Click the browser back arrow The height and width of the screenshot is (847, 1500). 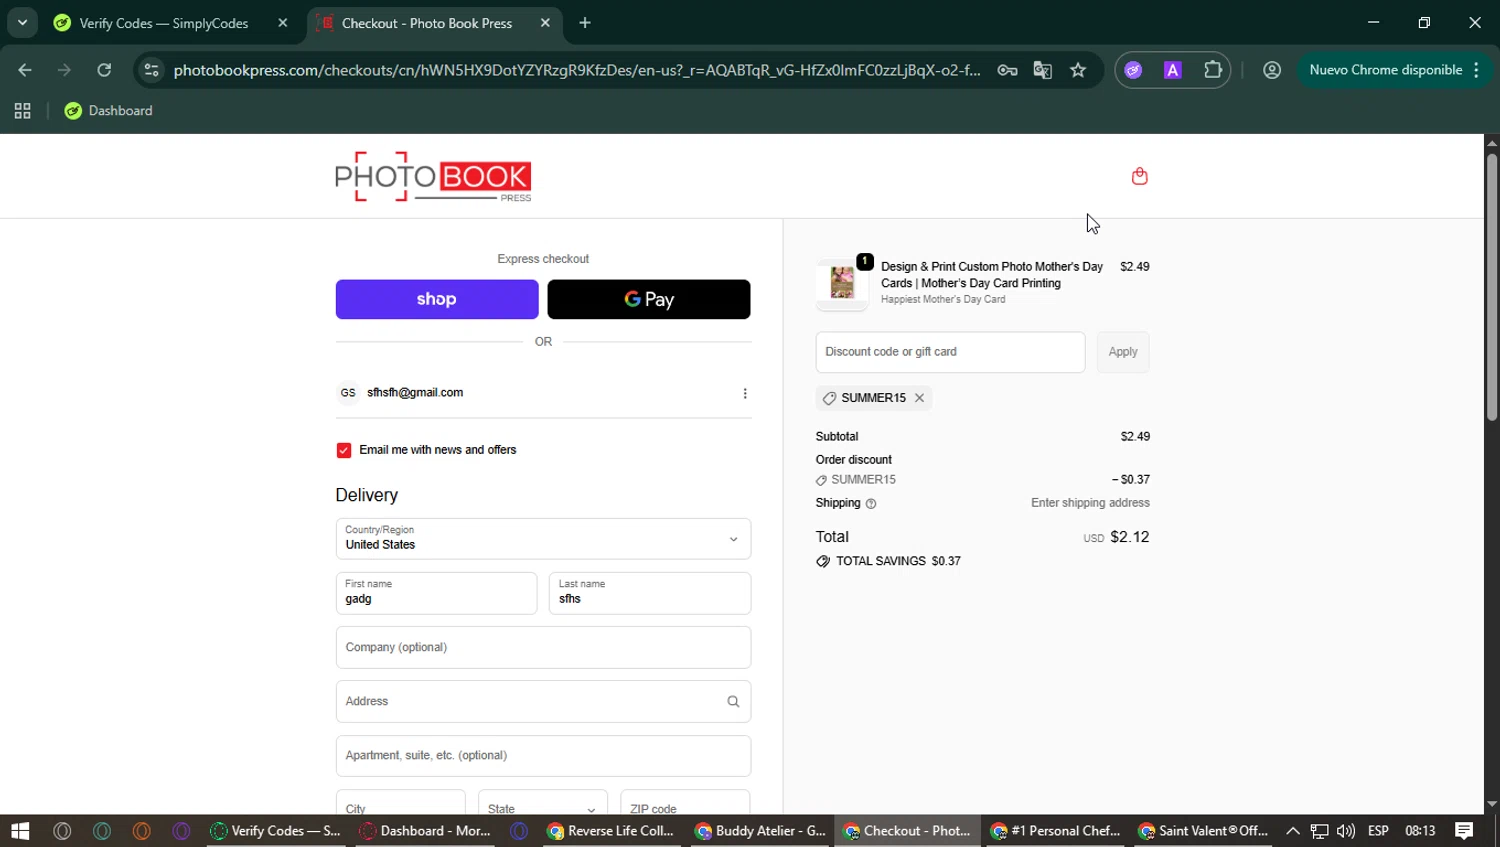point(25,70)
